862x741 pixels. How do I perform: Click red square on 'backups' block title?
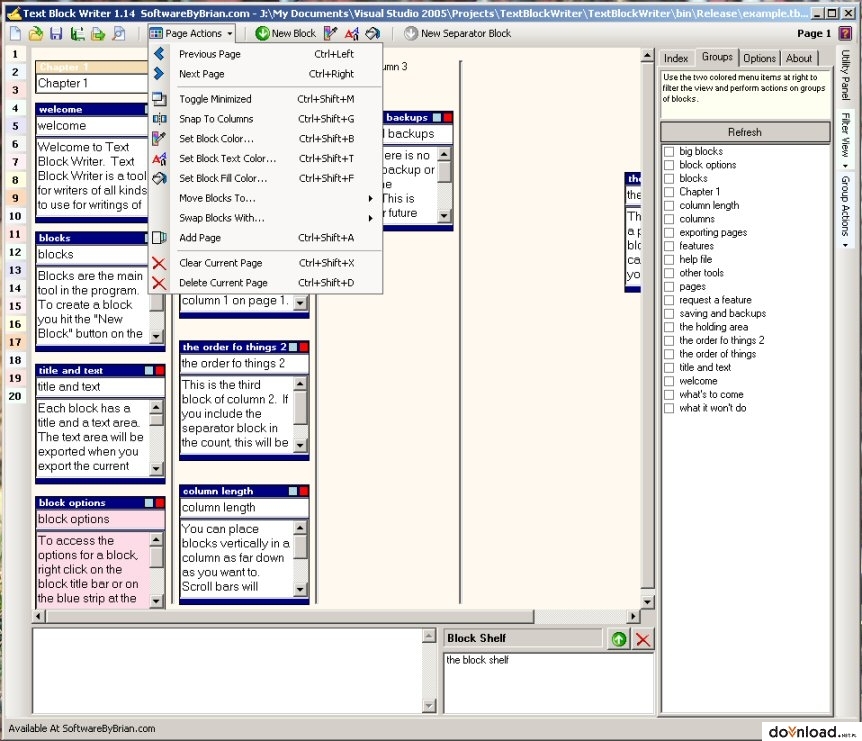pyautogui.click(x=448, y=117)
